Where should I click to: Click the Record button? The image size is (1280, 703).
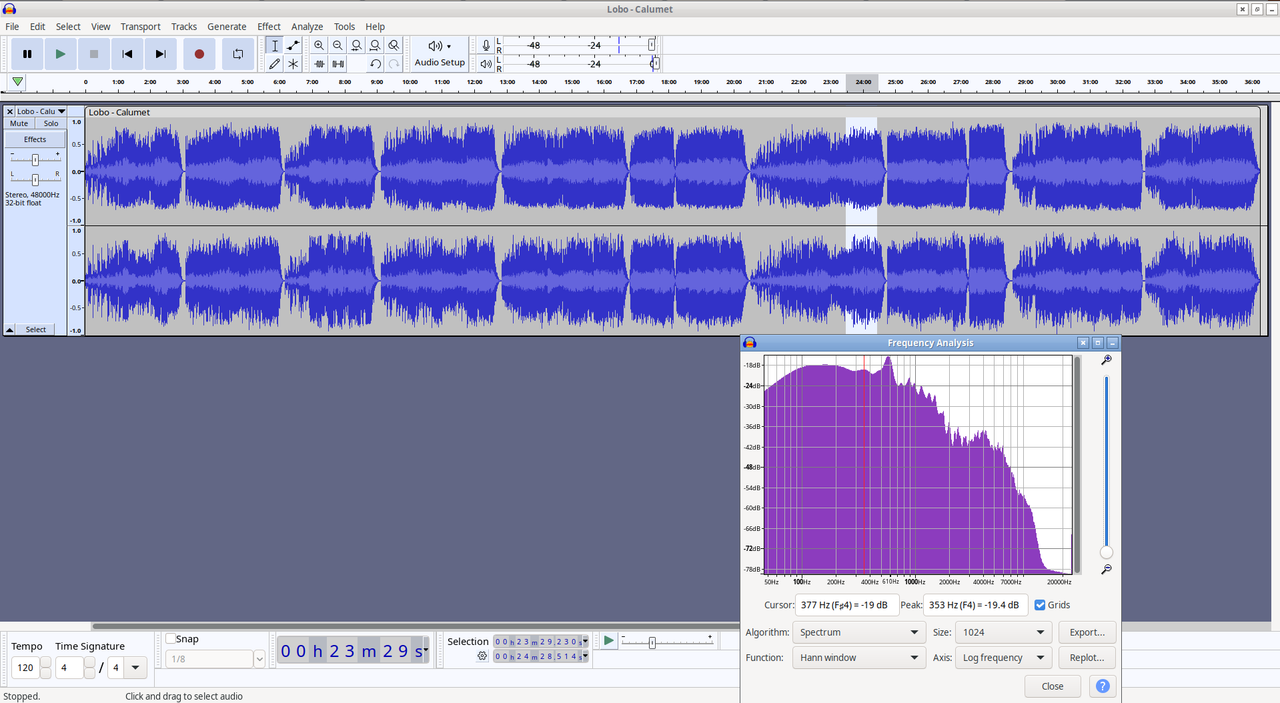199,54
